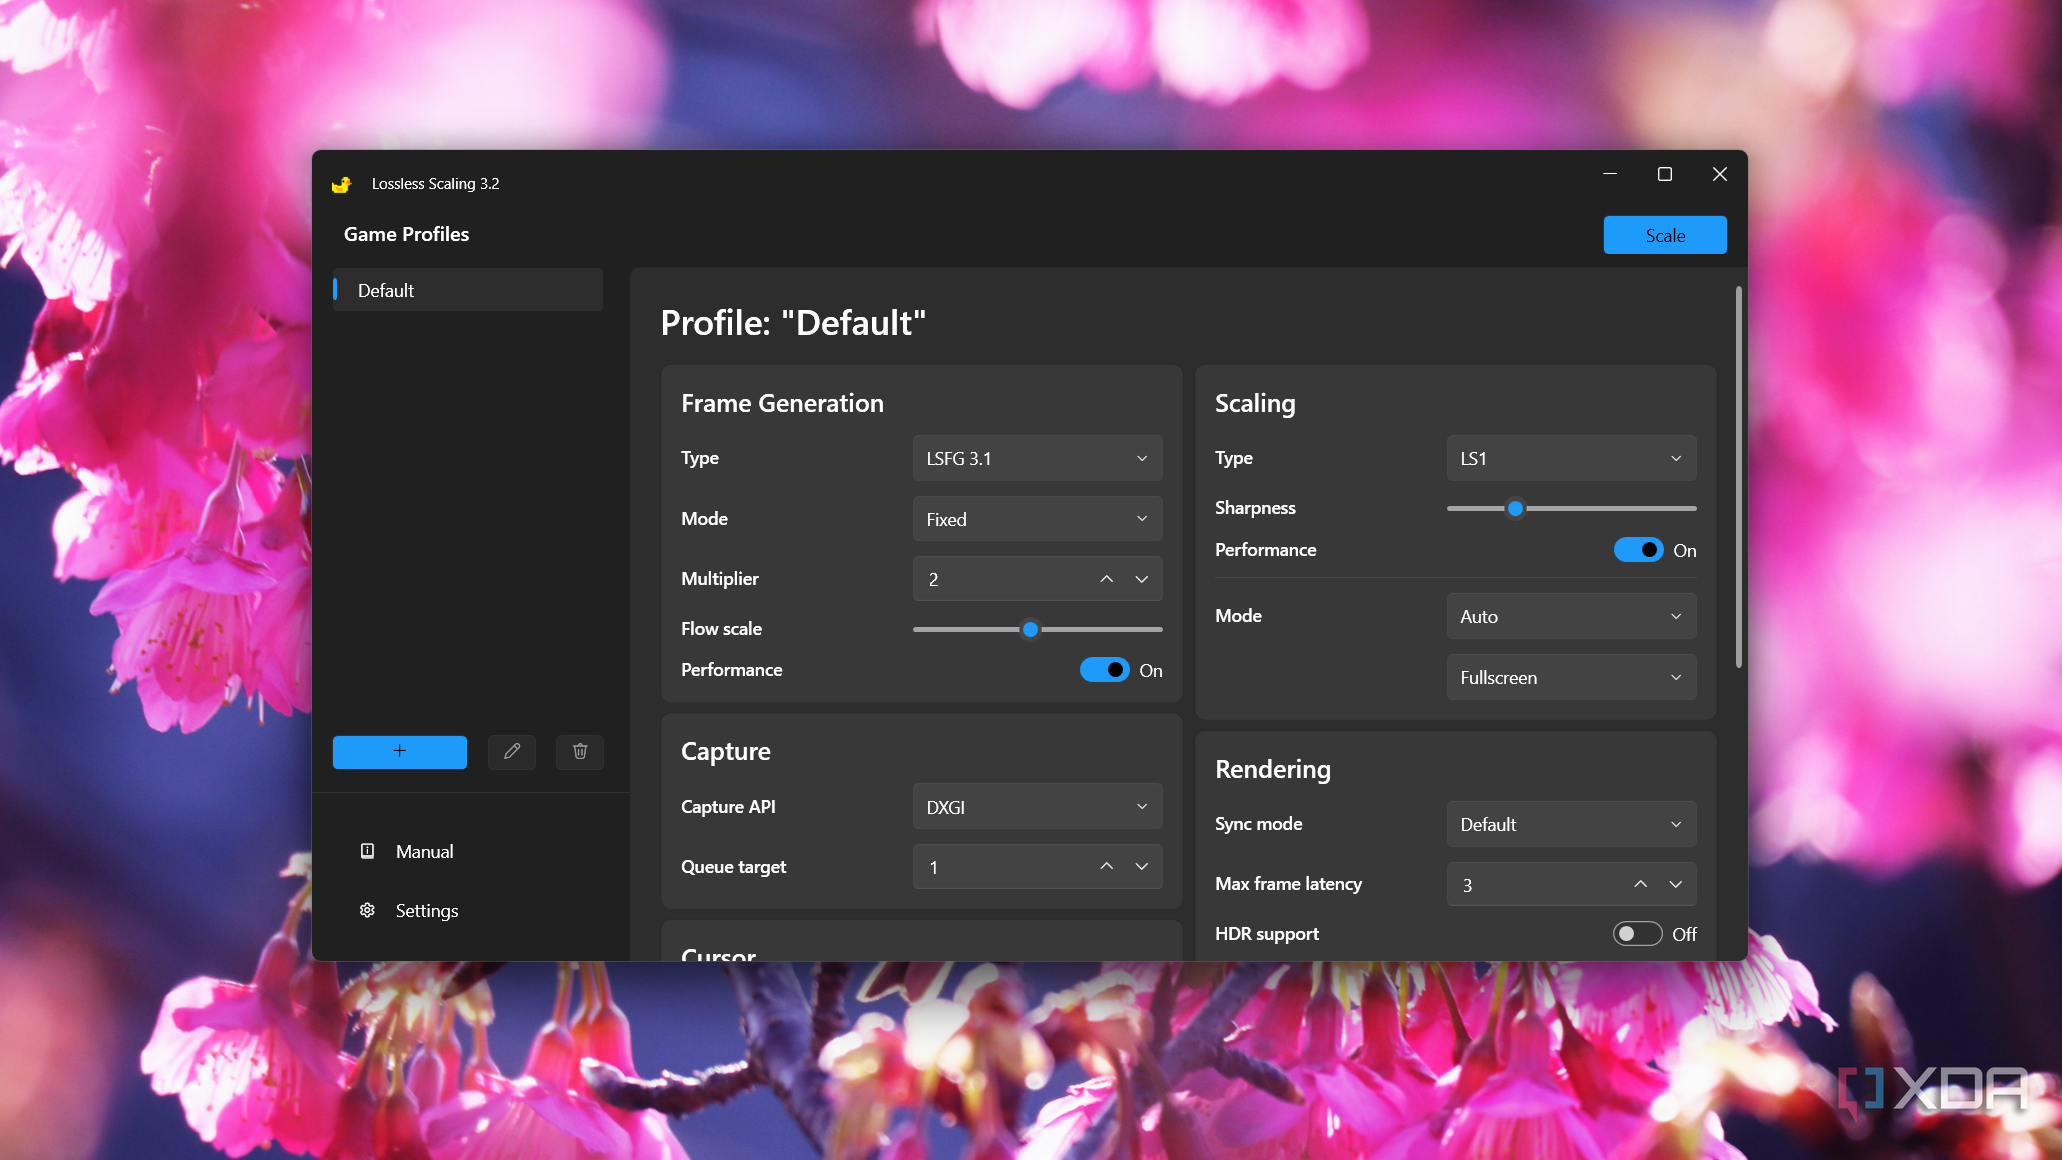Click the trash delete profile icon

(580, 751)
